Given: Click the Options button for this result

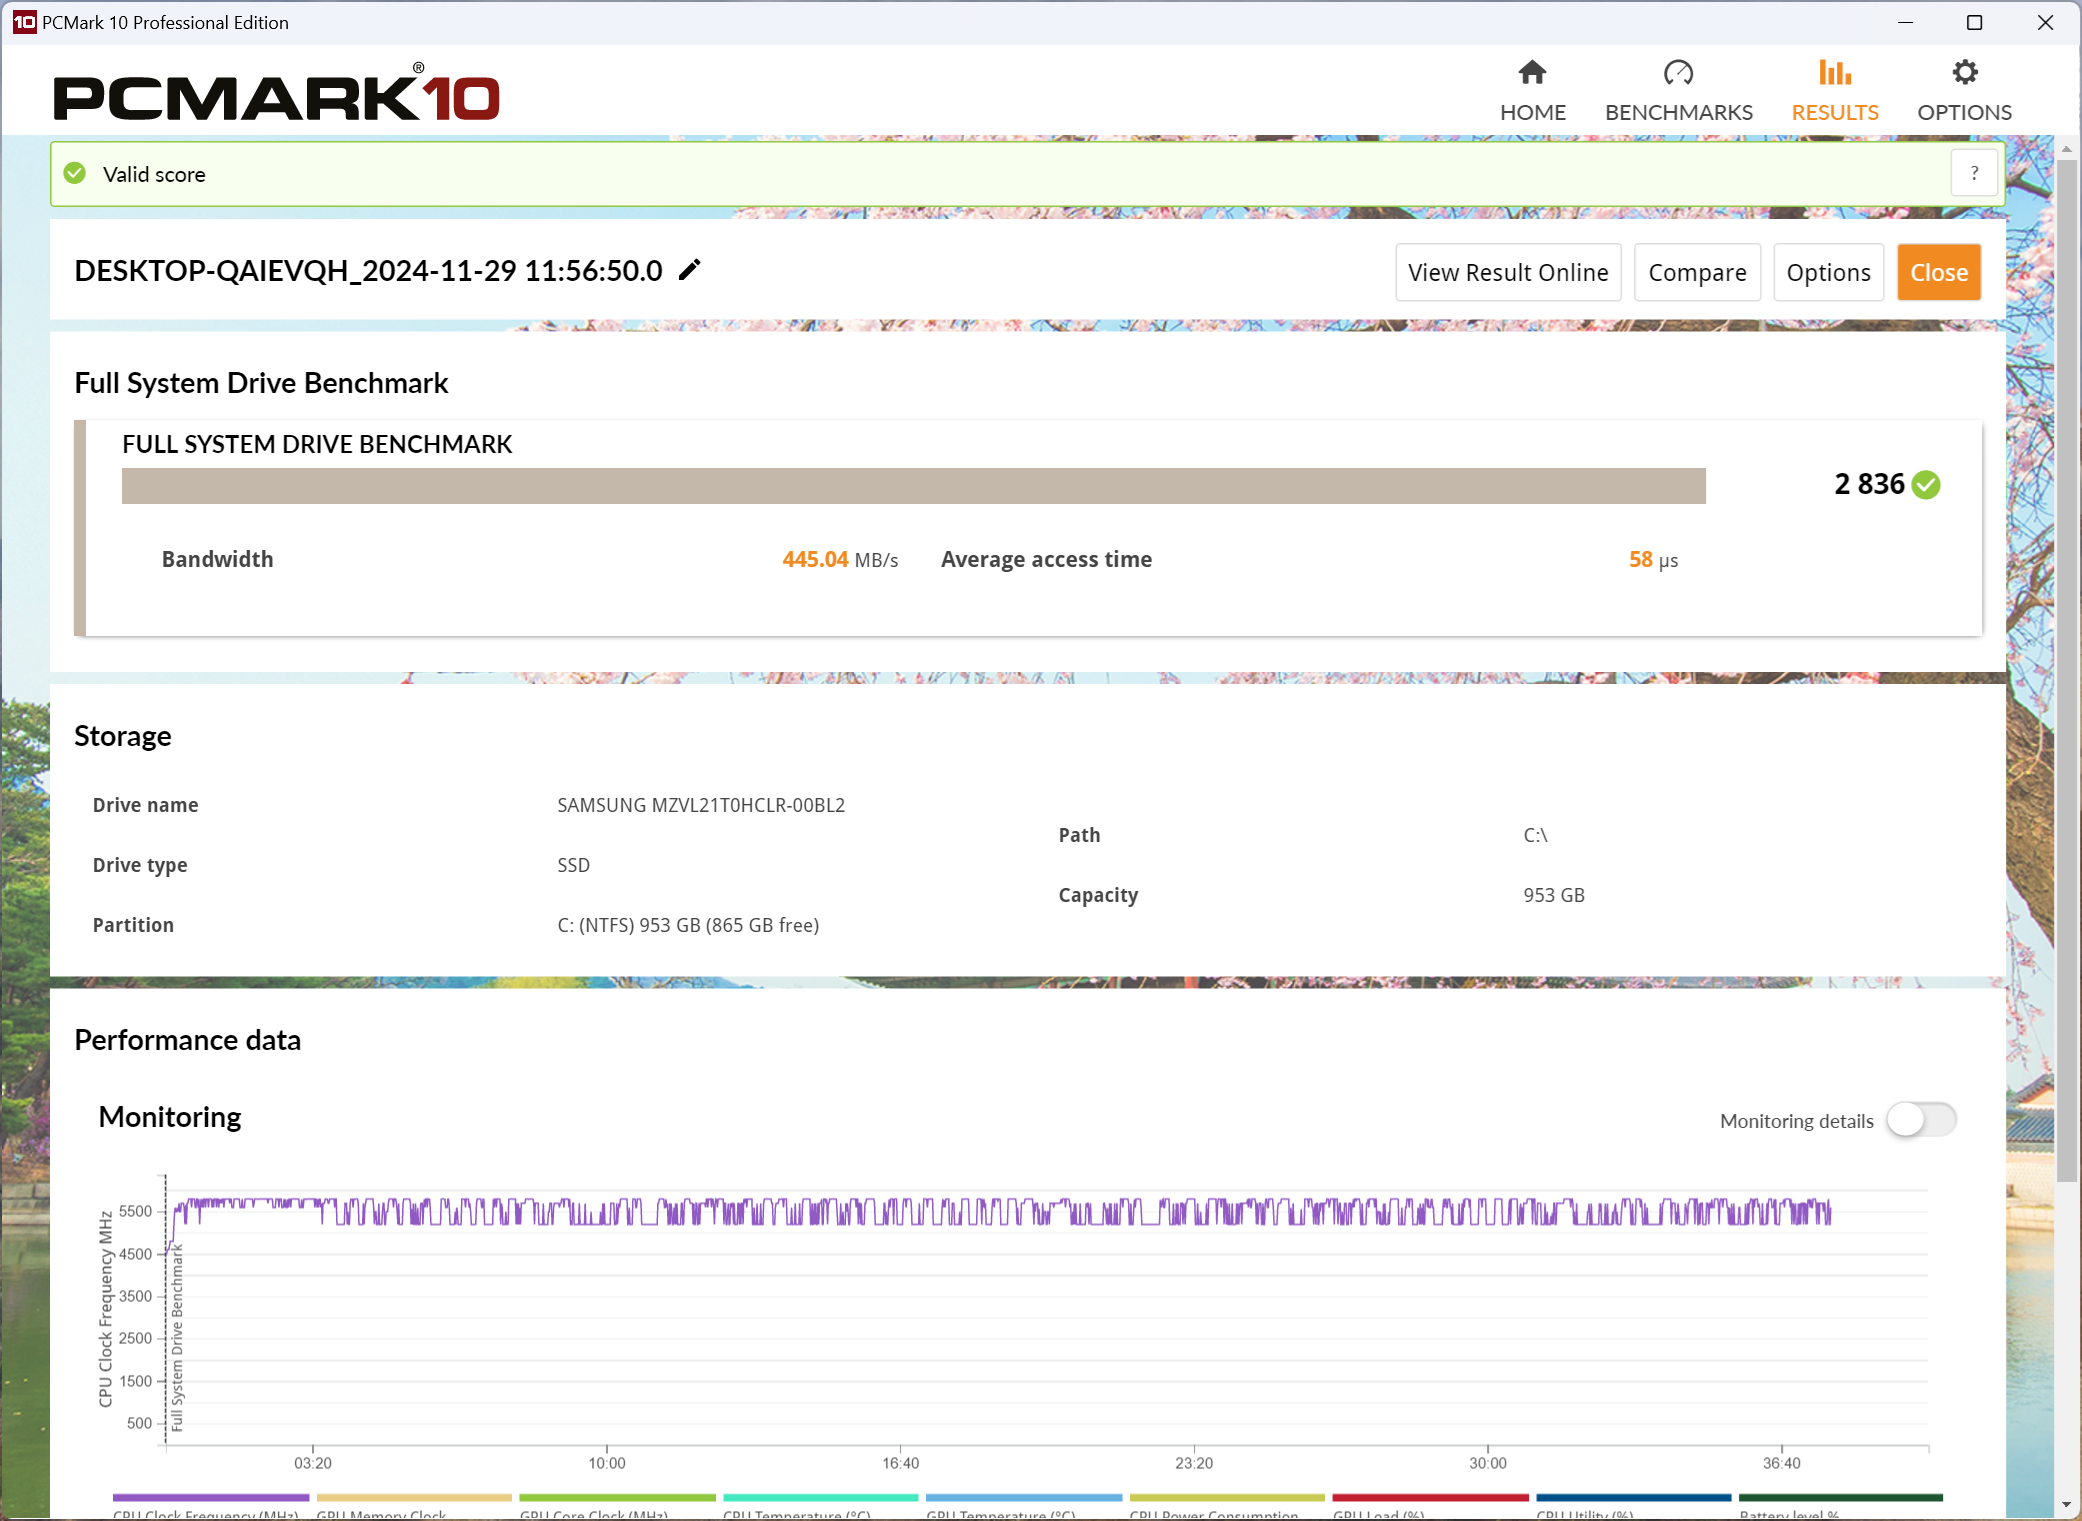Looking at the screenshot, I should [x=1828, y=272].
